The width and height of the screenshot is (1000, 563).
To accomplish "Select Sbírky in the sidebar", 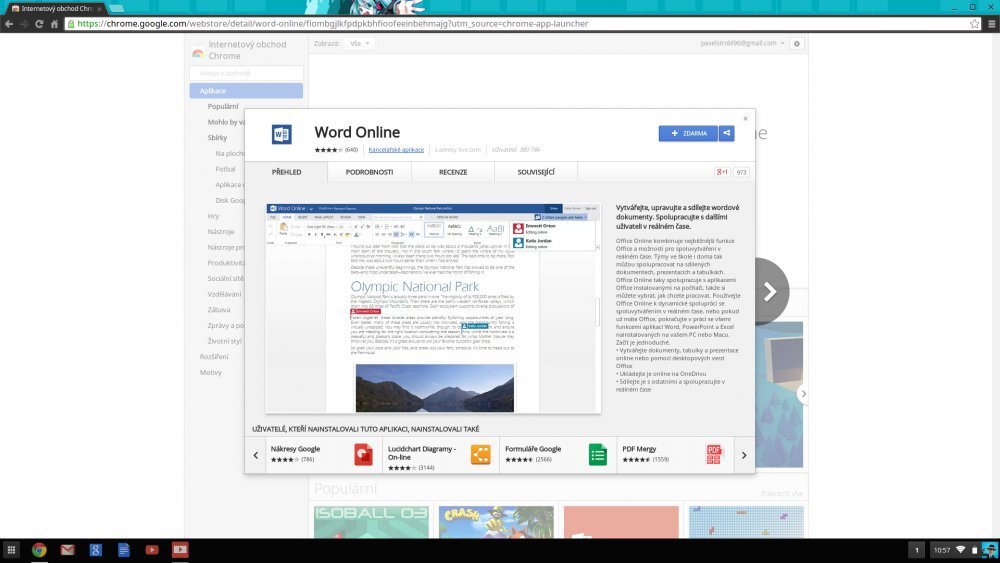I will click(217, 138).
